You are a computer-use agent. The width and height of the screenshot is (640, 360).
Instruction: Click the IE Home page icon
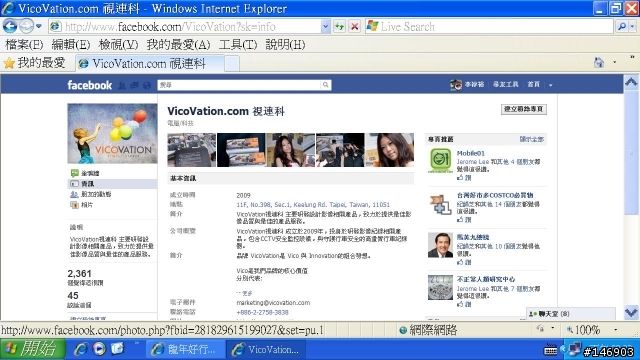tap(599, 62)
